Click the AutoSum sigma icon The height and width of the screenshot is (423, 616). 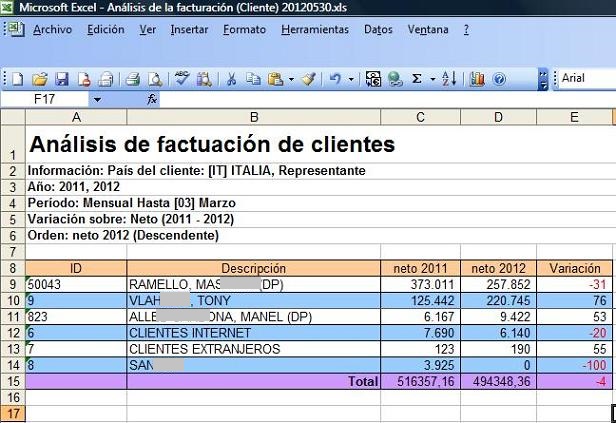click(x=417, y=78)
